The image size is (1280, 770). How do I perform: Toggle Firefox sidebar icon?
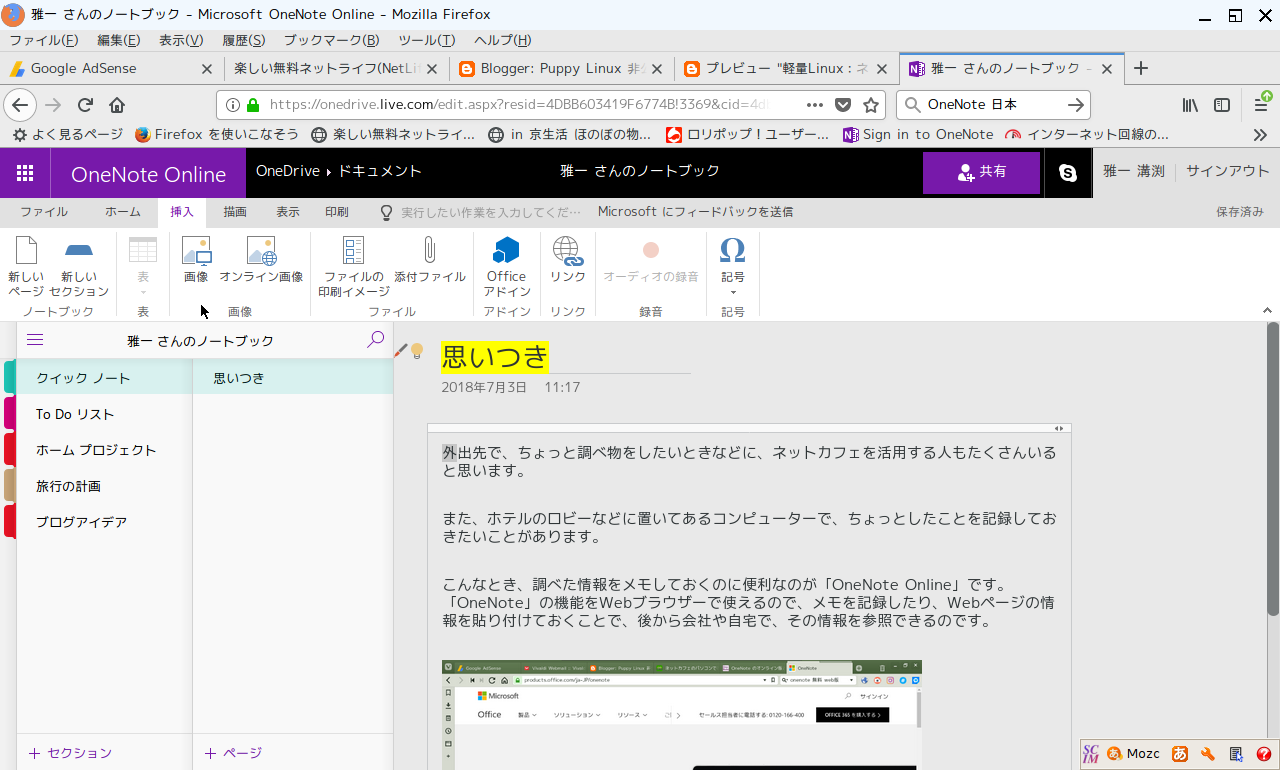click(x=1222, y=105)
